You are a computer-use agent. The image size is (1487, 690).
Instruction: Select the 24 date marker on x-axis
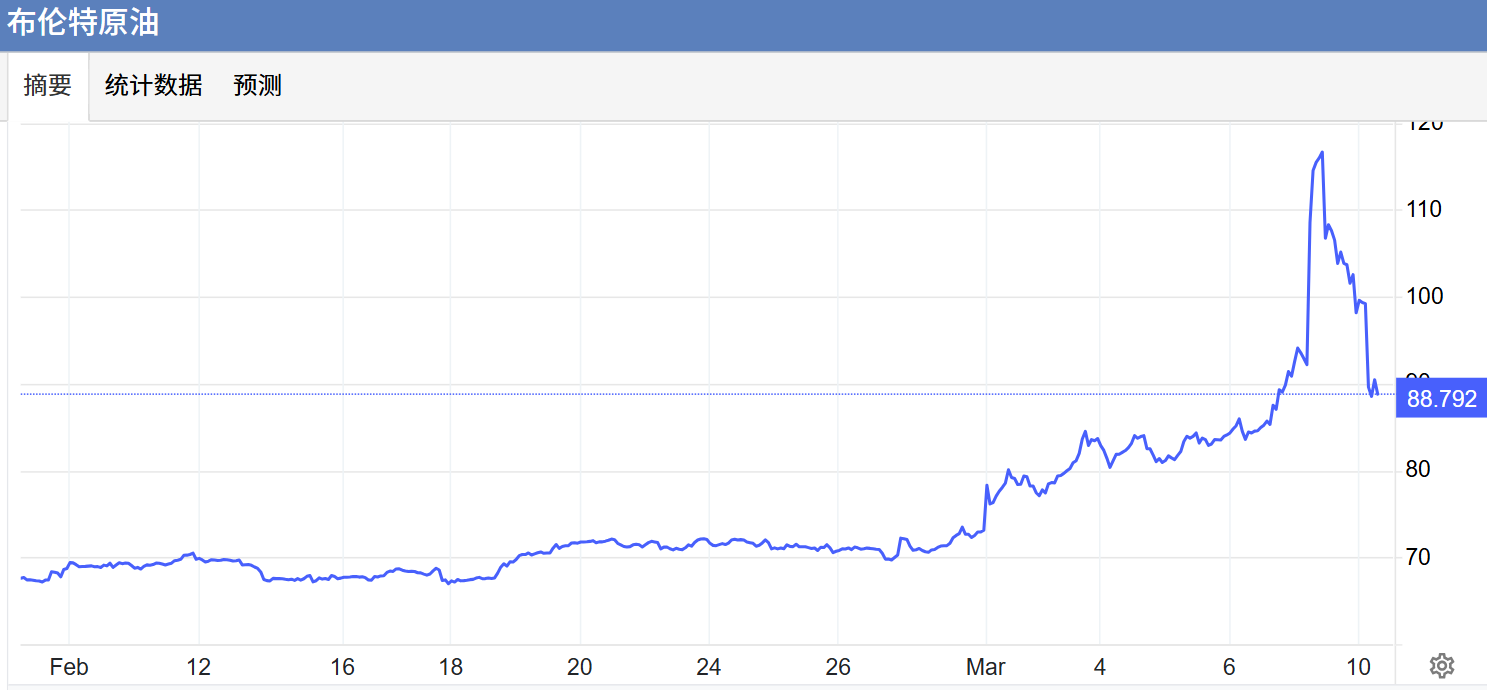(708, 667)
